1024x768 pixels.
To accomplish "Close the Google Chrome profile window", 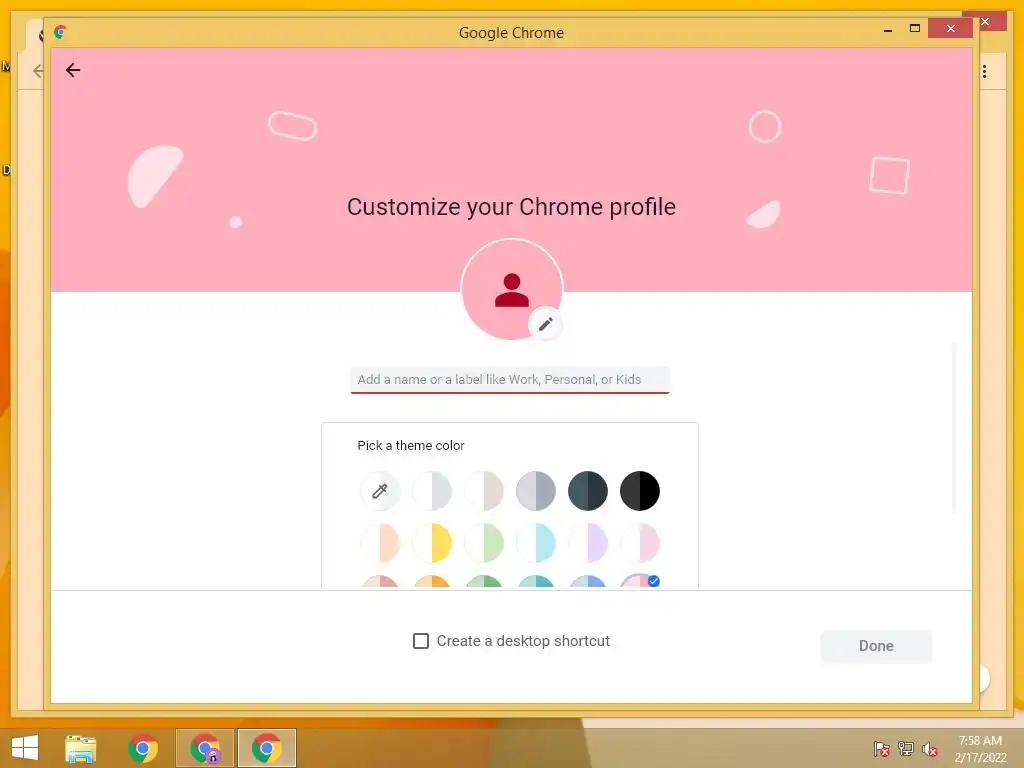I will [951, 29].
